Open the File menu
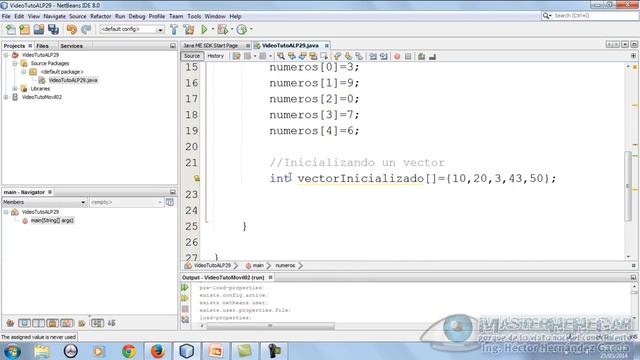 click(6, 16)
